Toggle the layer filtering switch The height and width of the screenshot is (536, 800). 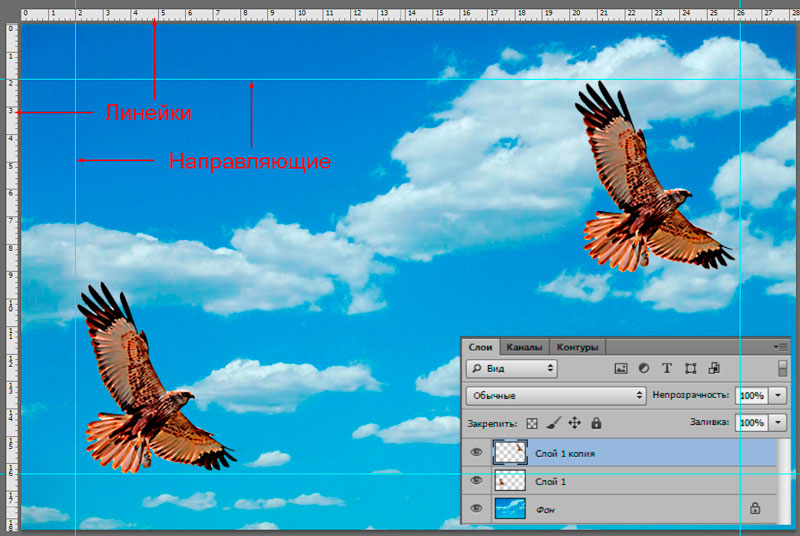[783, 368]
